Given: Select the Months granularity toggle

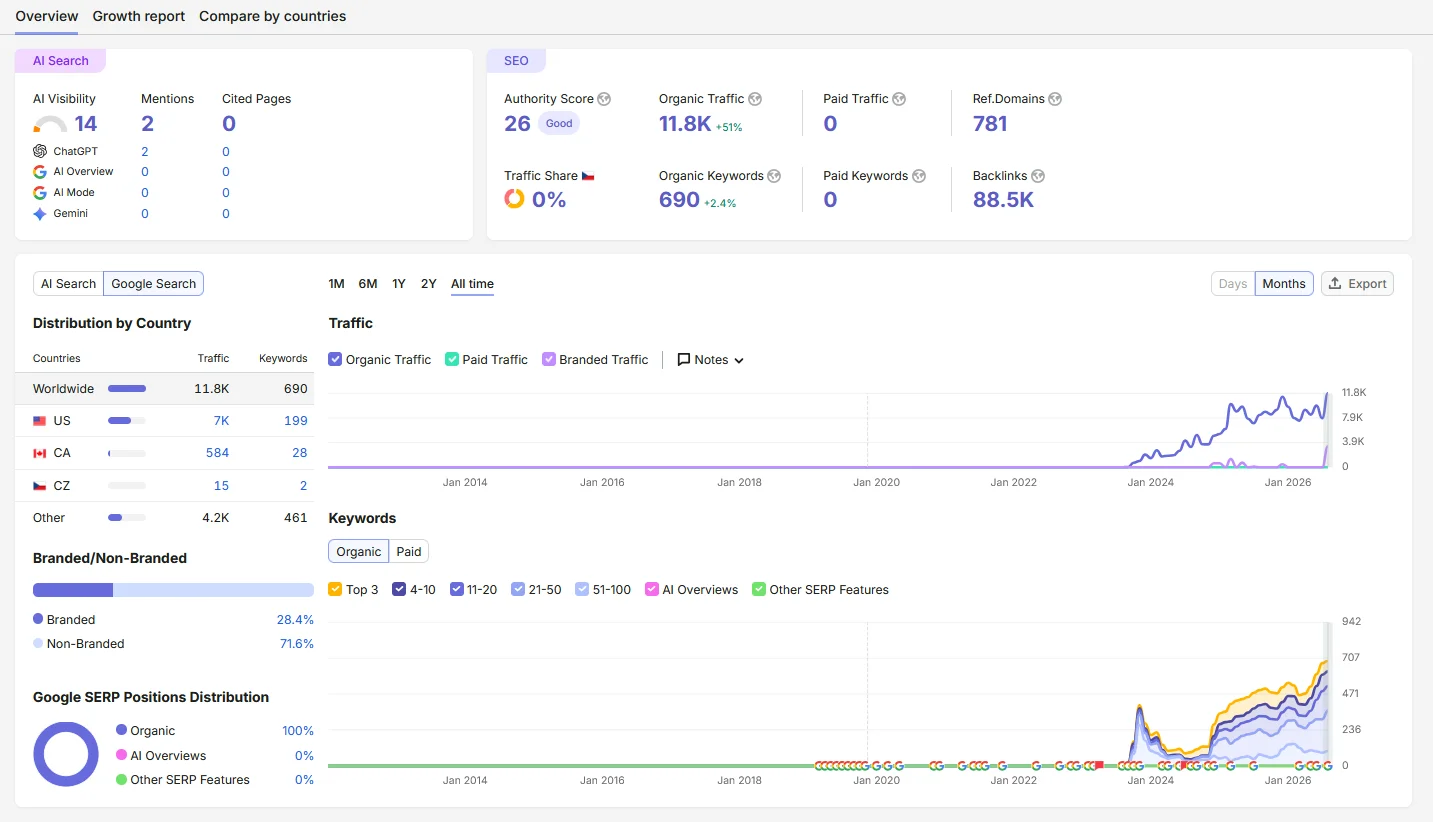Looking at the screenshot, I should click(x=1284, y=284).
